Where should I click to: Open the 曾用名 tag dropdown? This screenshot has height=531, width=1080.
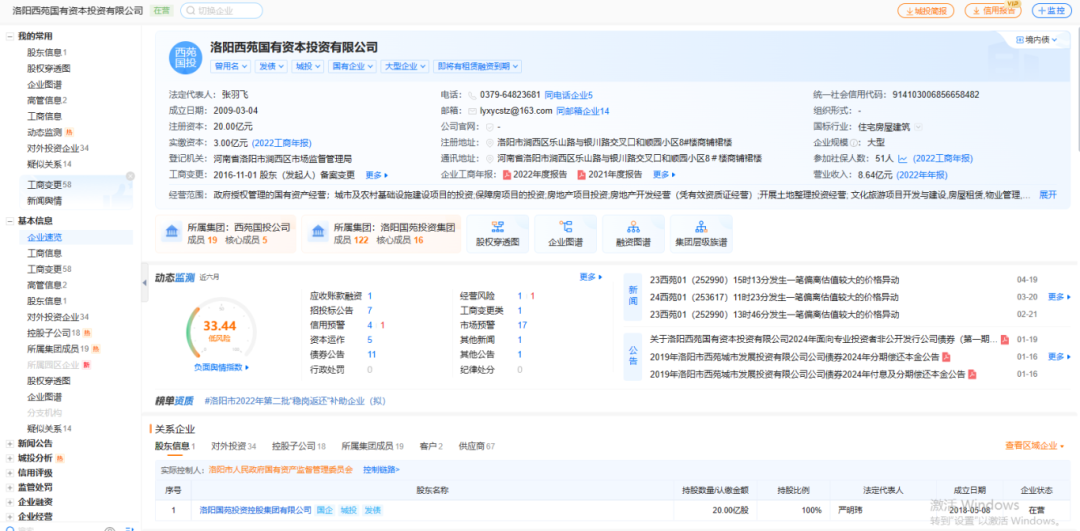tap(231, 67)
